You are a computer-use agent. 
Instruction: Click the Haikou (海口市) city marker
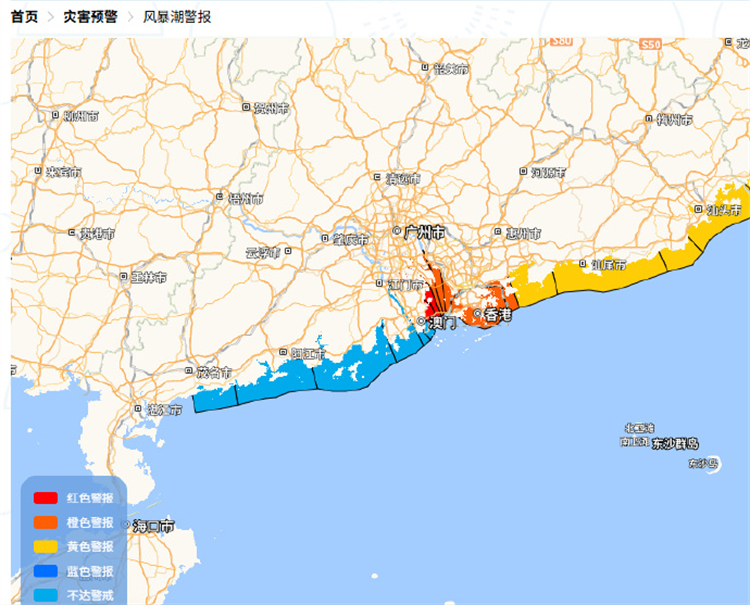(x=125, y=525)
